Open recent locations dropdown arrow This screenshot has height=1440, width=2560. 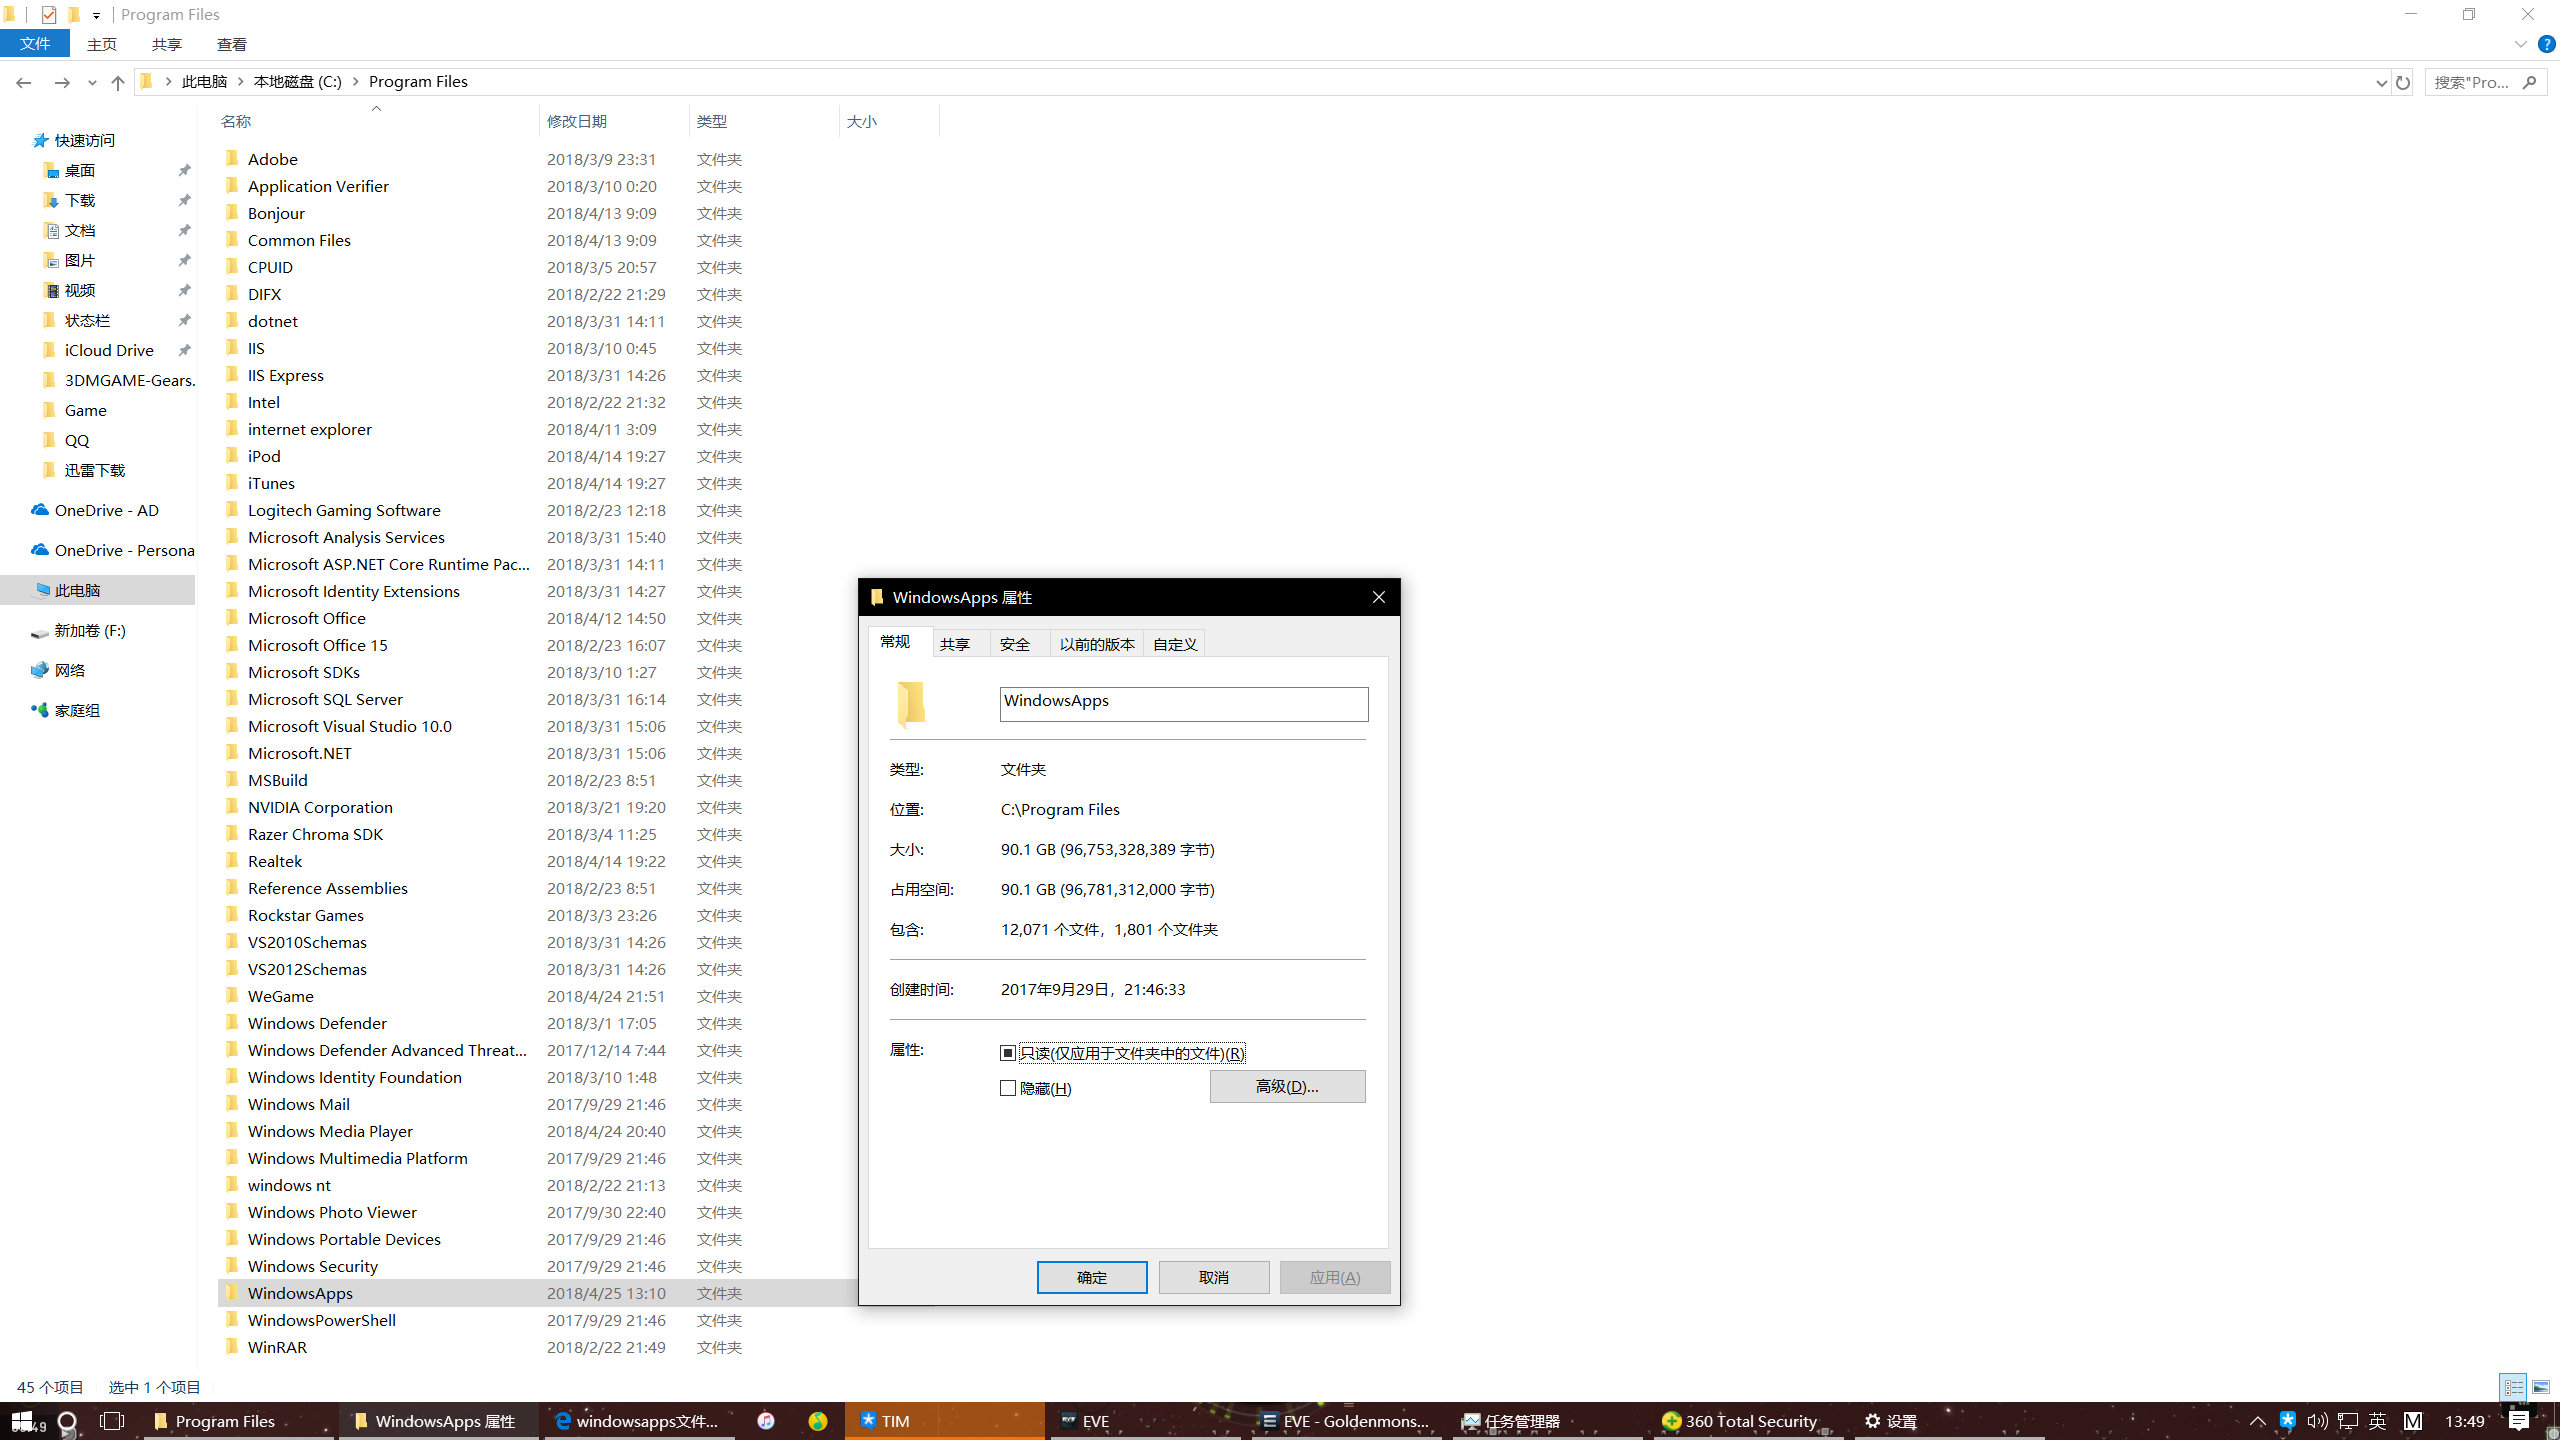tap(92, 82)
